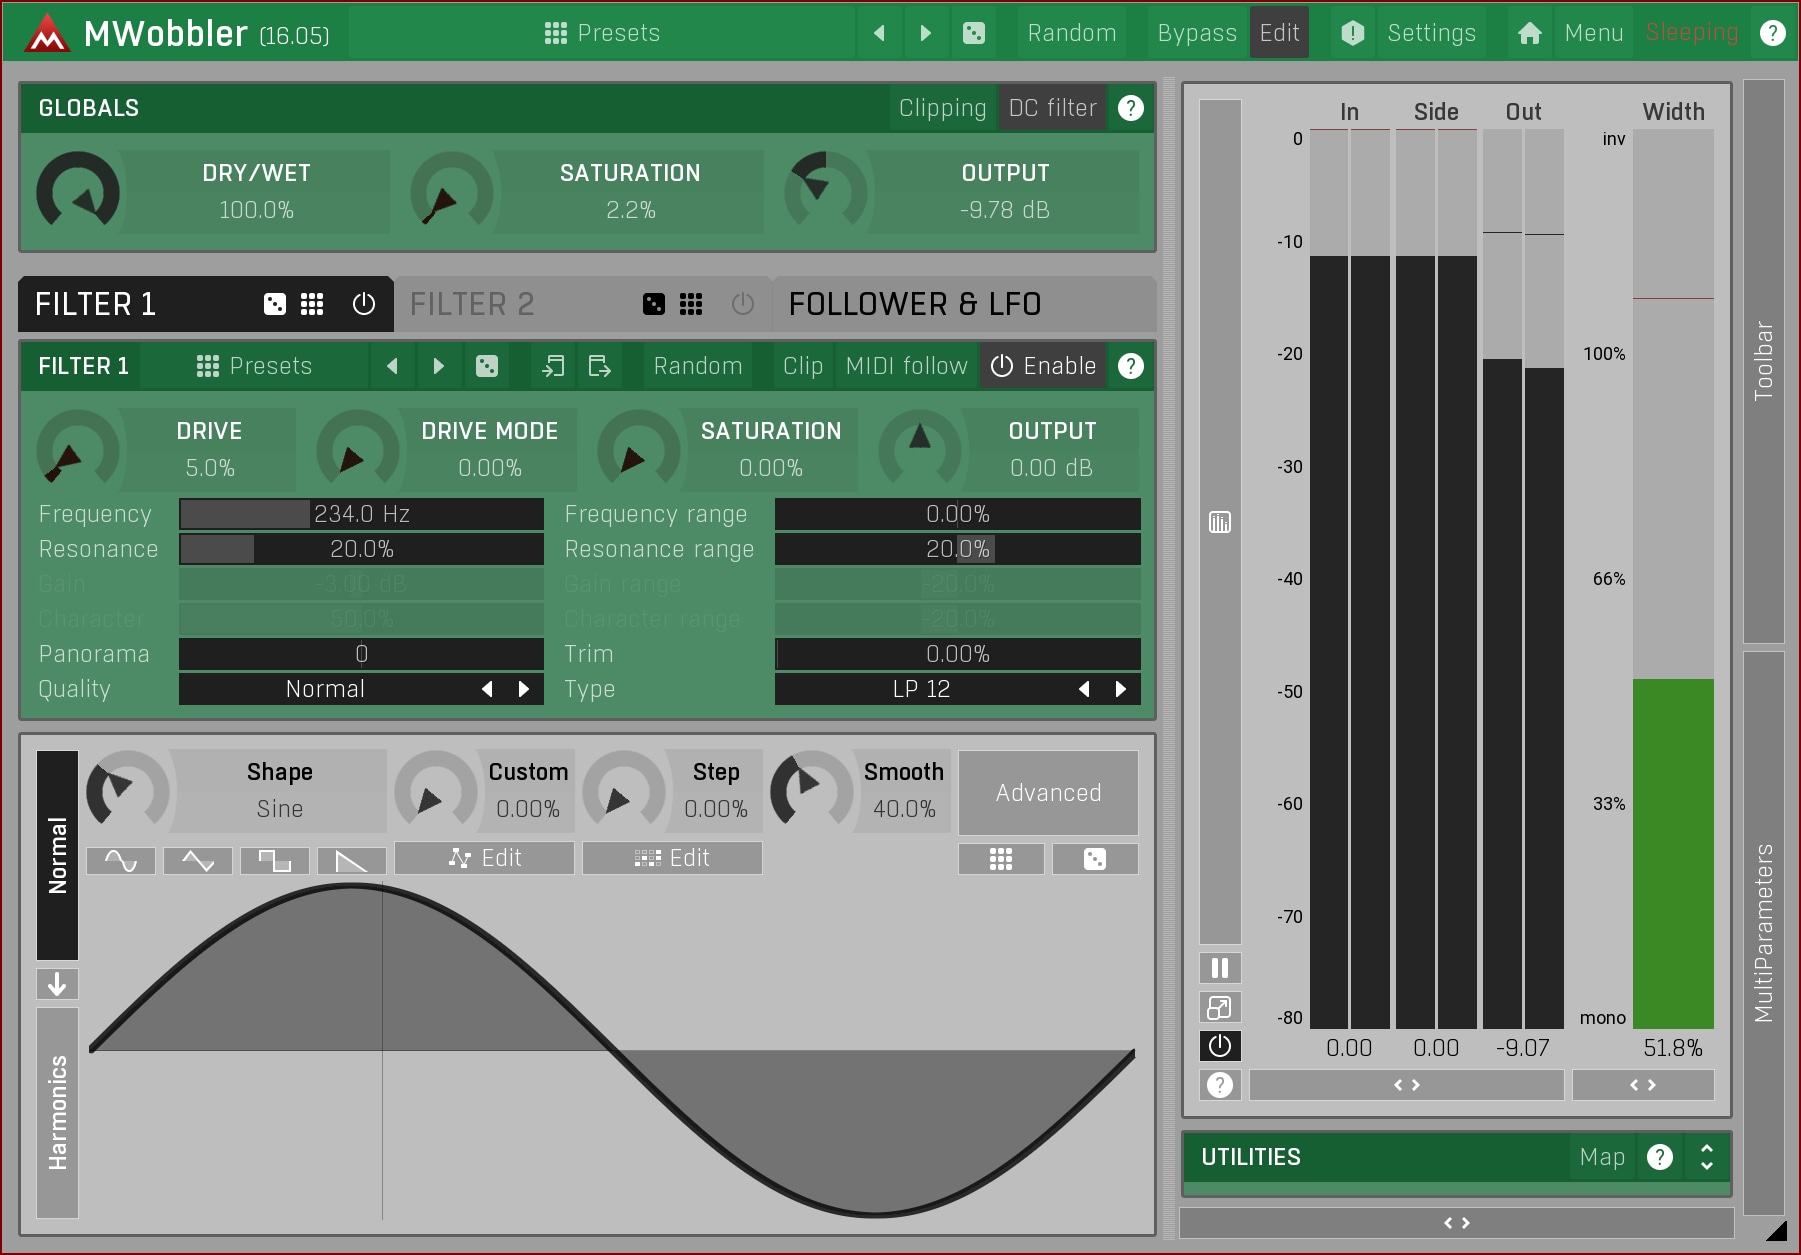Select previous global preset arrow
Viewport: 1801px width, 1255px height.
click(x=879, y=33)
